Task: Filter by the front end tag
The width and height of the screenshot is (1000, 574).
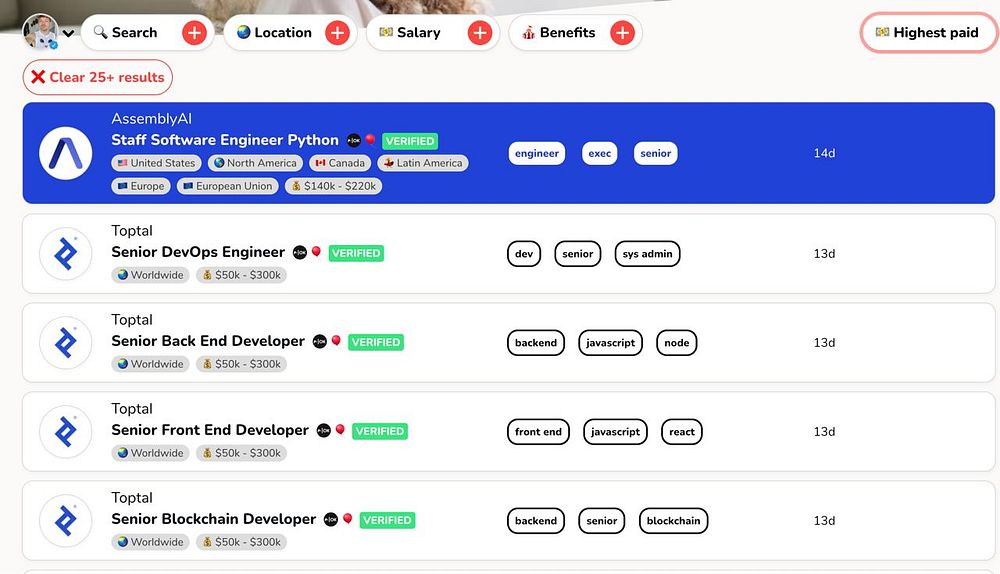Action: point(538,432)
